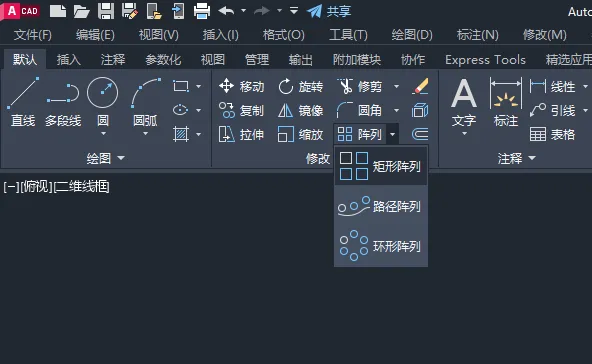Expand the hatch tool dropdown arrow
The width and height of the screenshot is (592, 364).
click(x=199, y=134)
